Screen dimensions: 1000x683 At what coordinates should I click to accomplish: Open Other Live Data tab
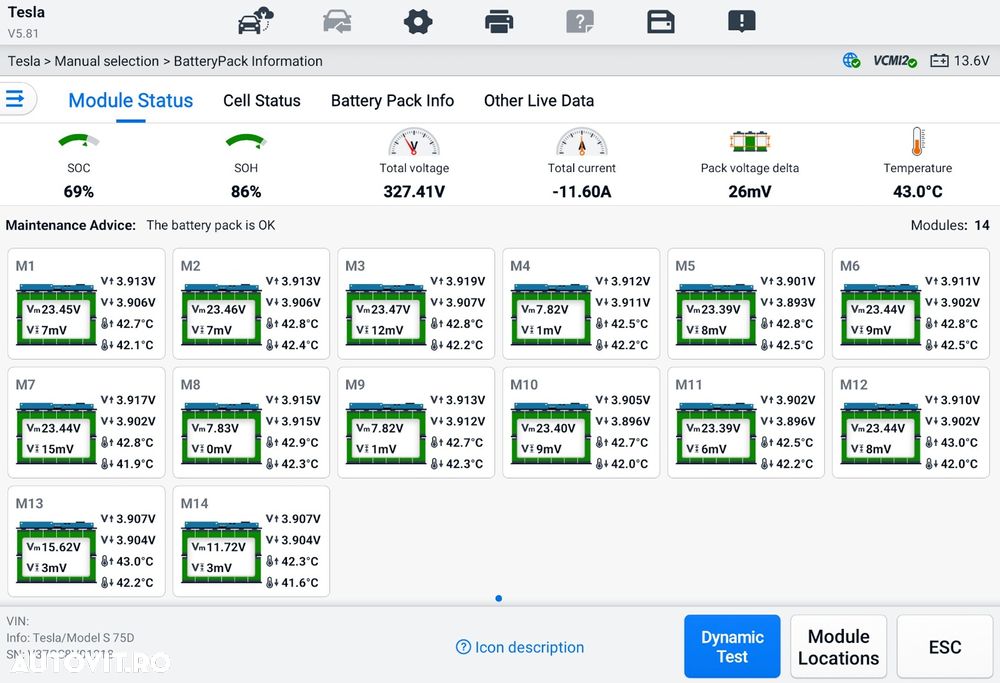[539, 101]
